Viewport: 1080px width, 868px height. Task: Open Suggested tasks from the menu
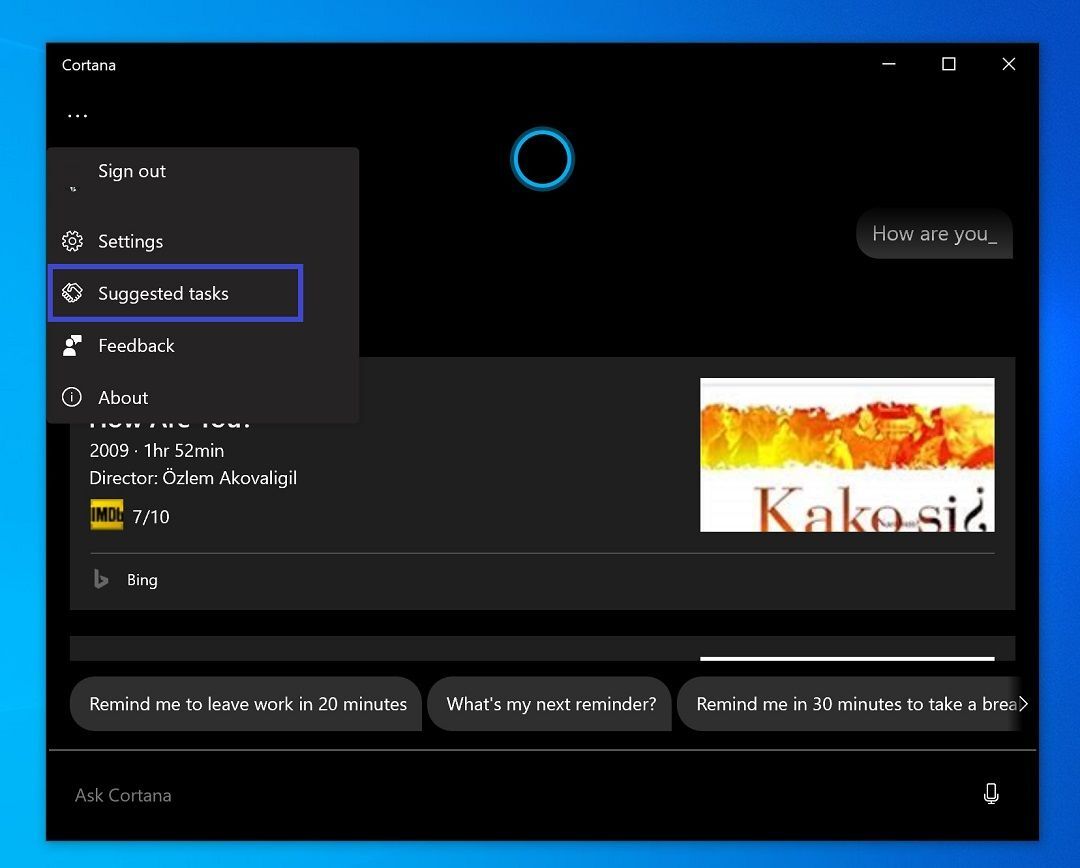coord(163,293)
